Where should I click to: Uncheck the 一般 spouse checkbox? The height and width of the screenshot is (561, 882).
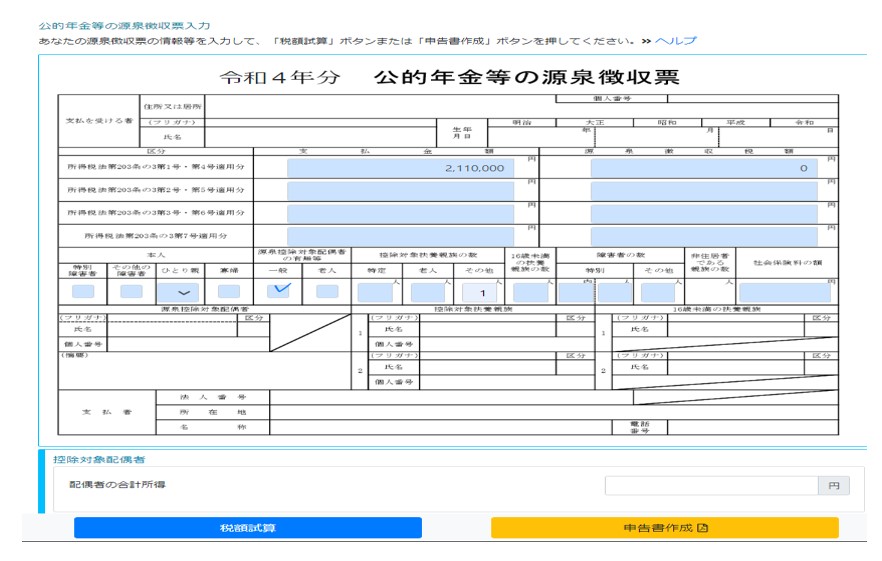click(278, 290)
